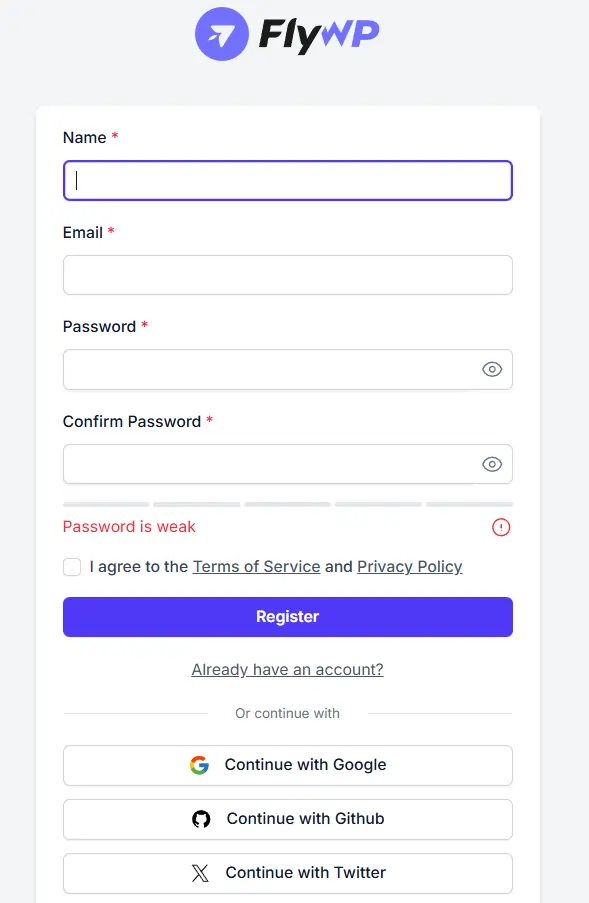Click inside the Email input field
589x903 pixels.
[287, 274]
